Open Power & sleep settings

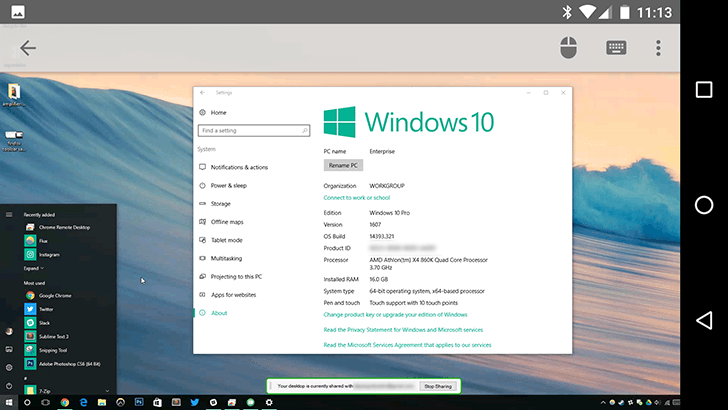tap(228, 185)
